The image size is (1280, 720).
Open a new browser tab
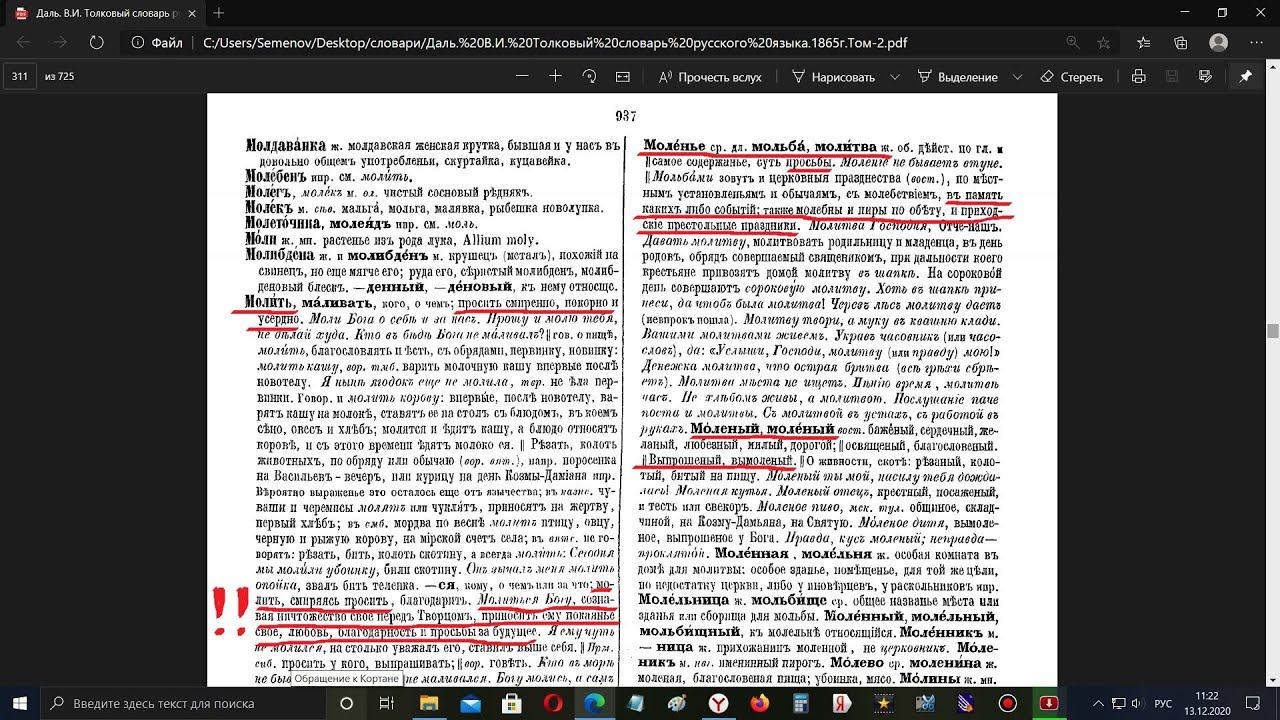coord(219,13)
